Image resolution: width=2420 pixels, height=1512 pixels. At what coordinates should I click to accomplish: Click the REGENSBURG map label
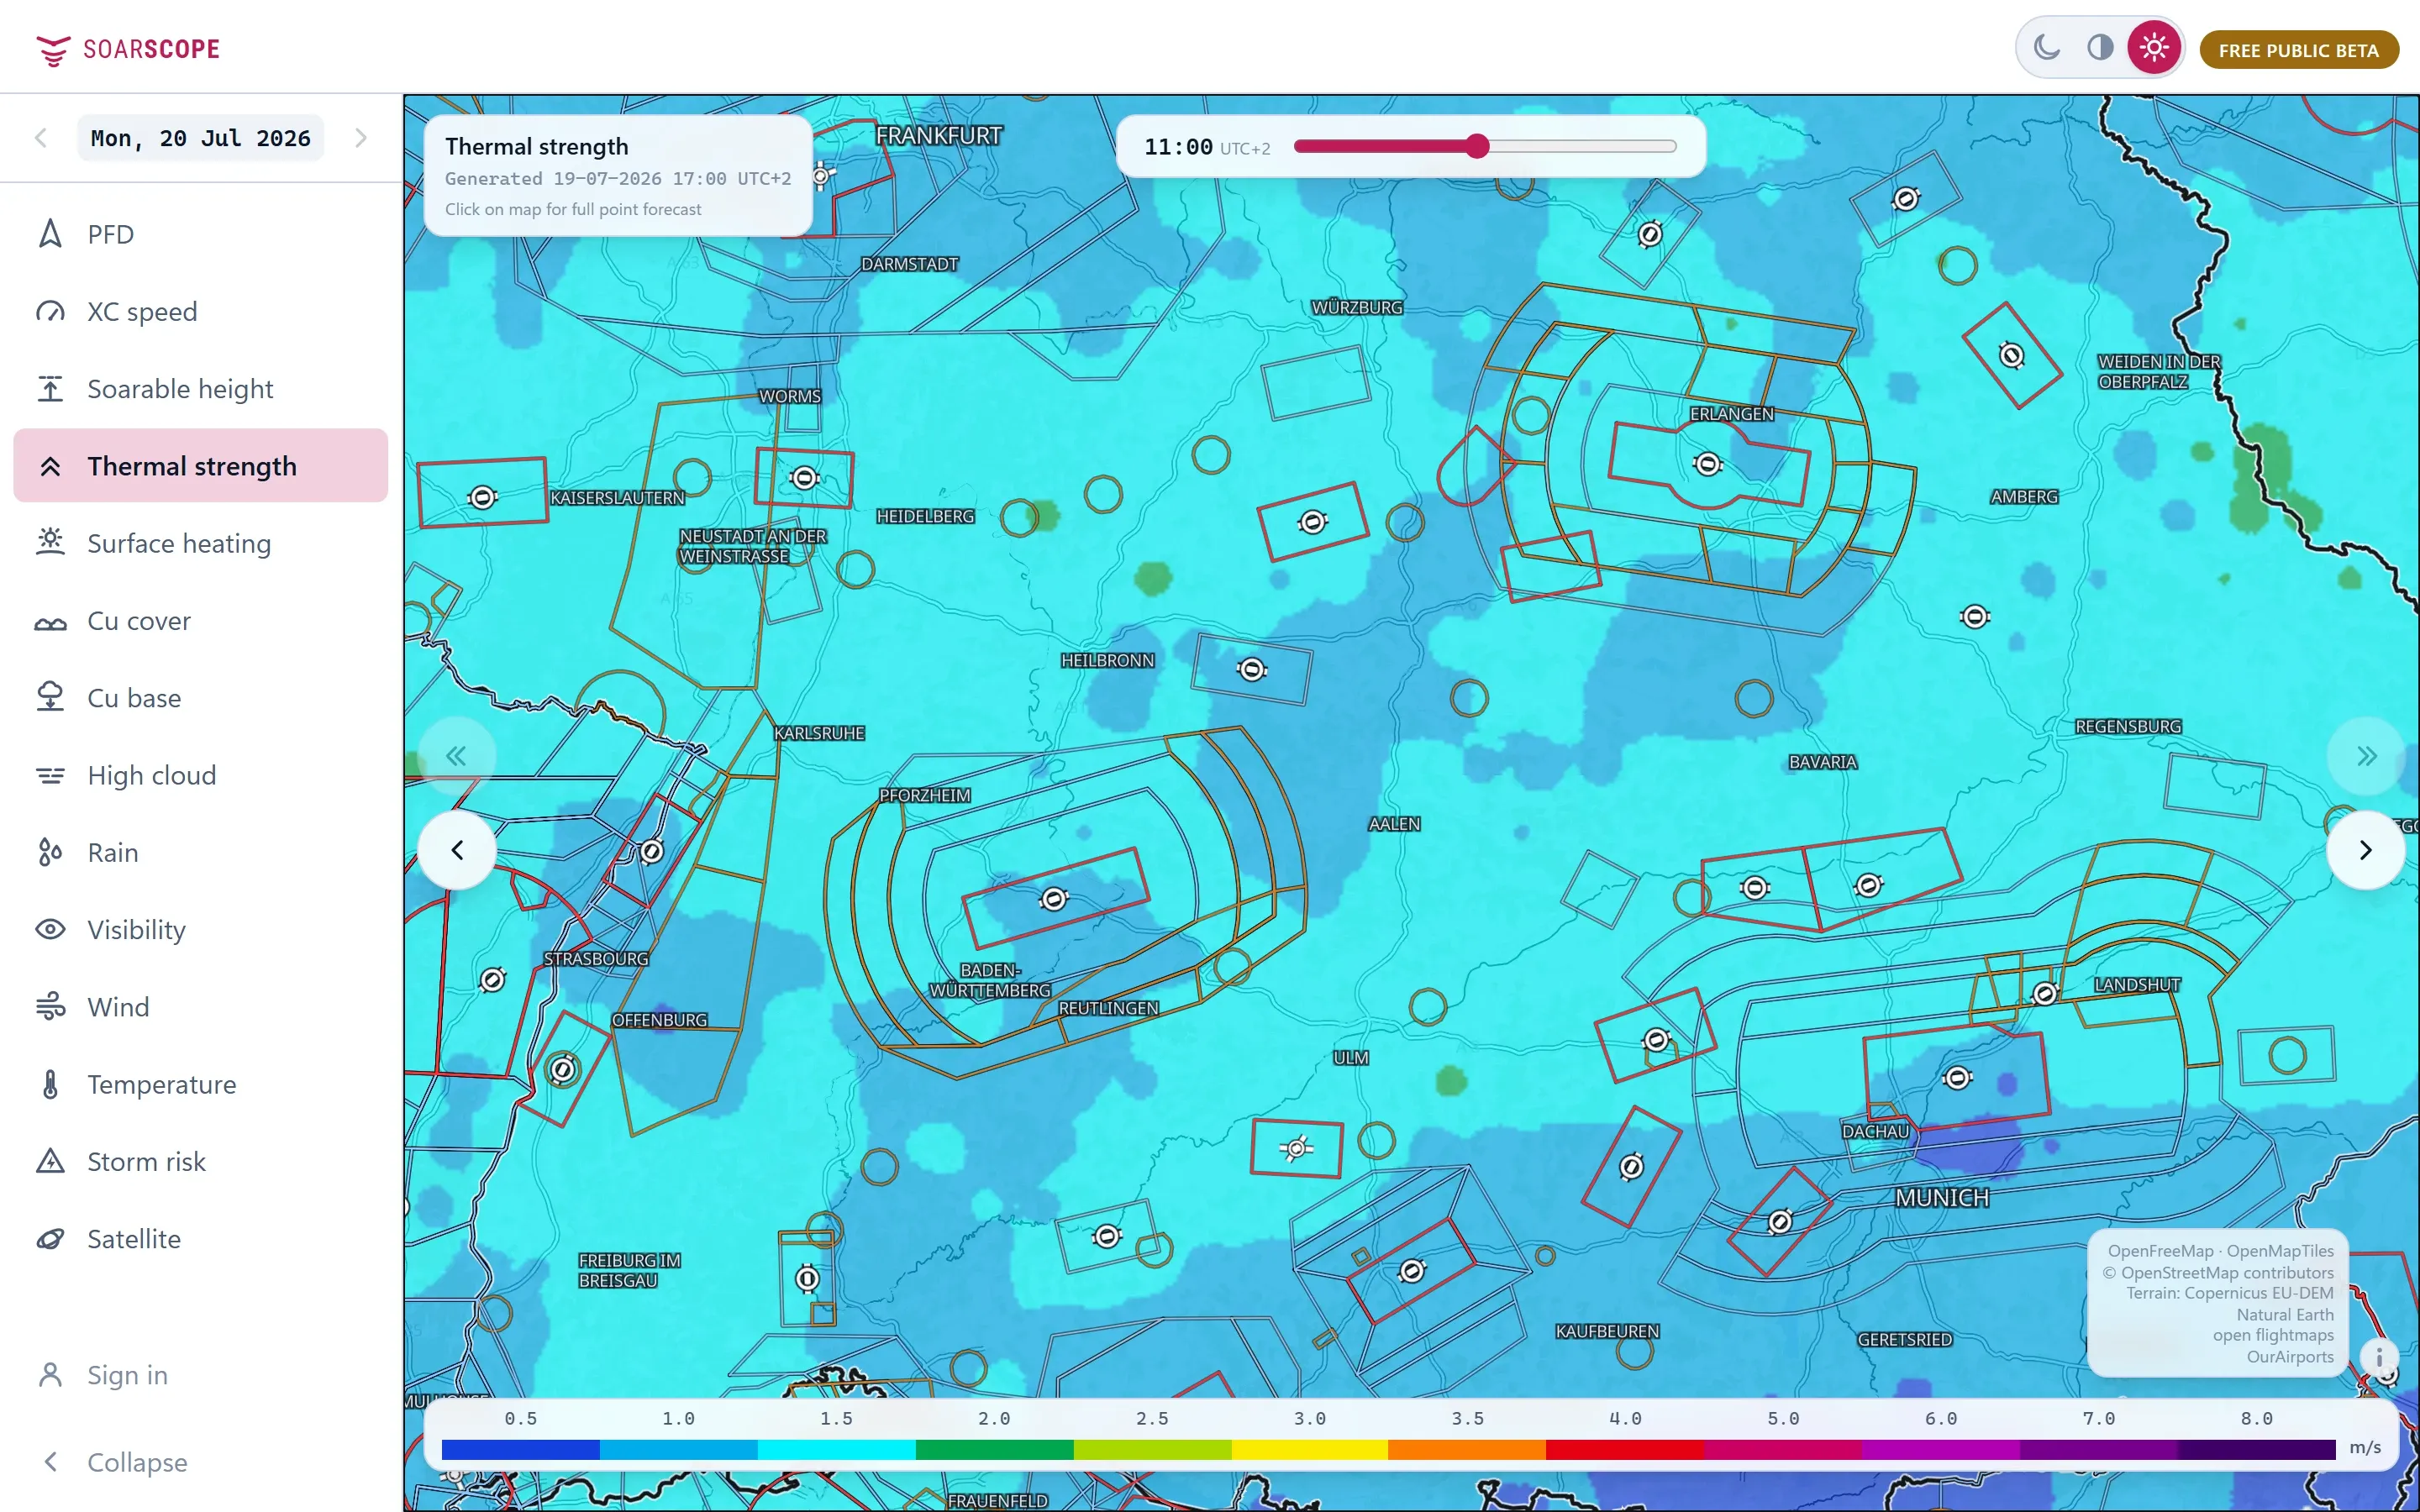2128,727
